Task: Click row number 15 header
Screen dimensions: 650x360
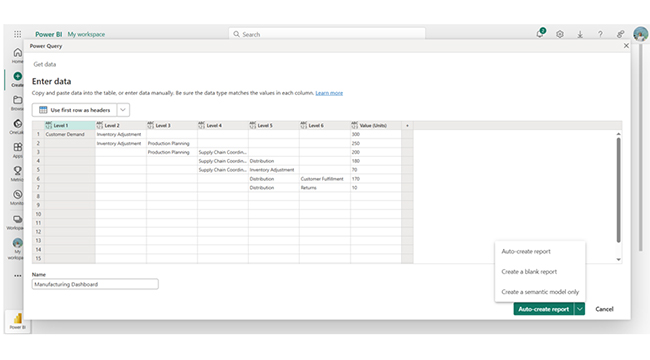Action: coord(38,258)
